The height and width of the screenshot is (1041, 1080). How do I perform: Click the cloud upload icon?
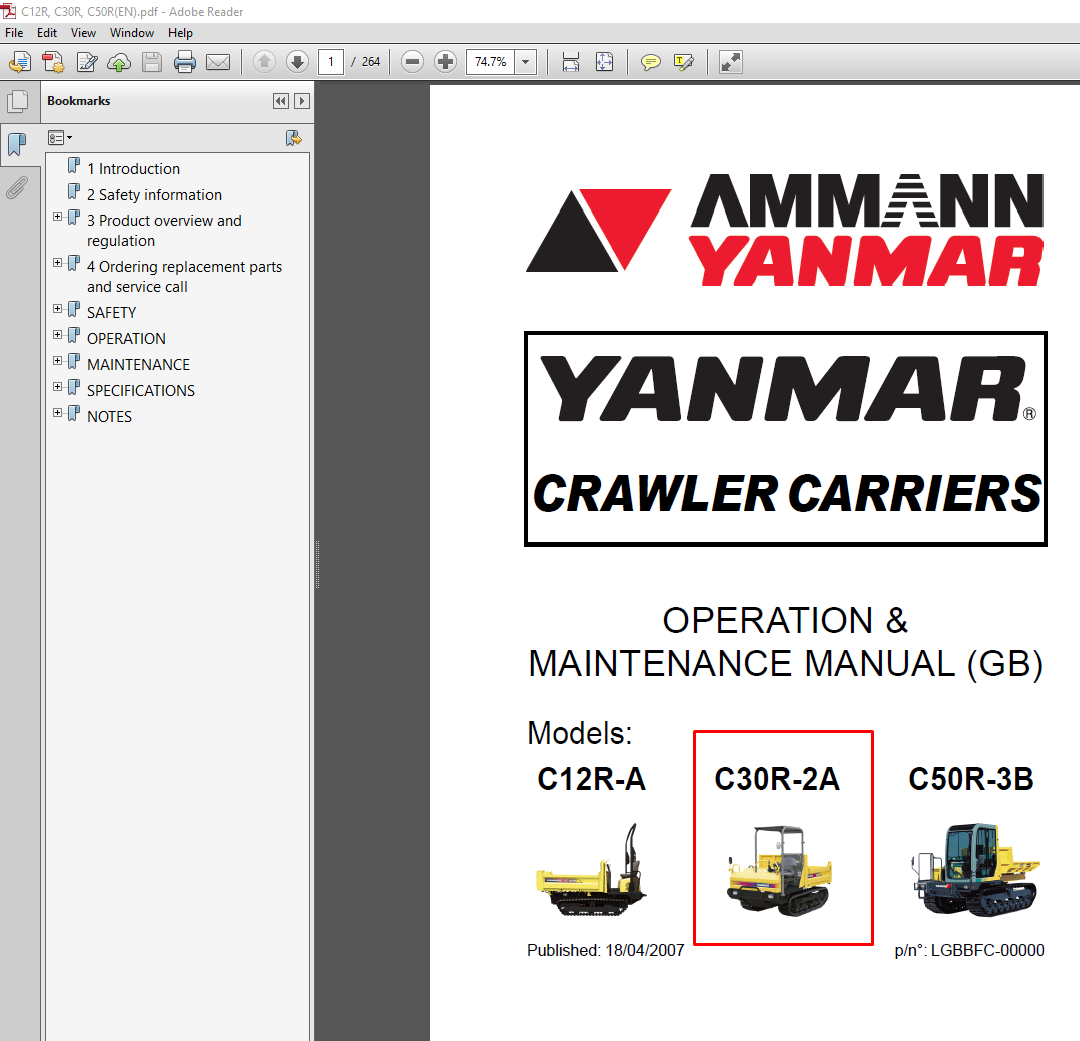click(x=119, y=62)
